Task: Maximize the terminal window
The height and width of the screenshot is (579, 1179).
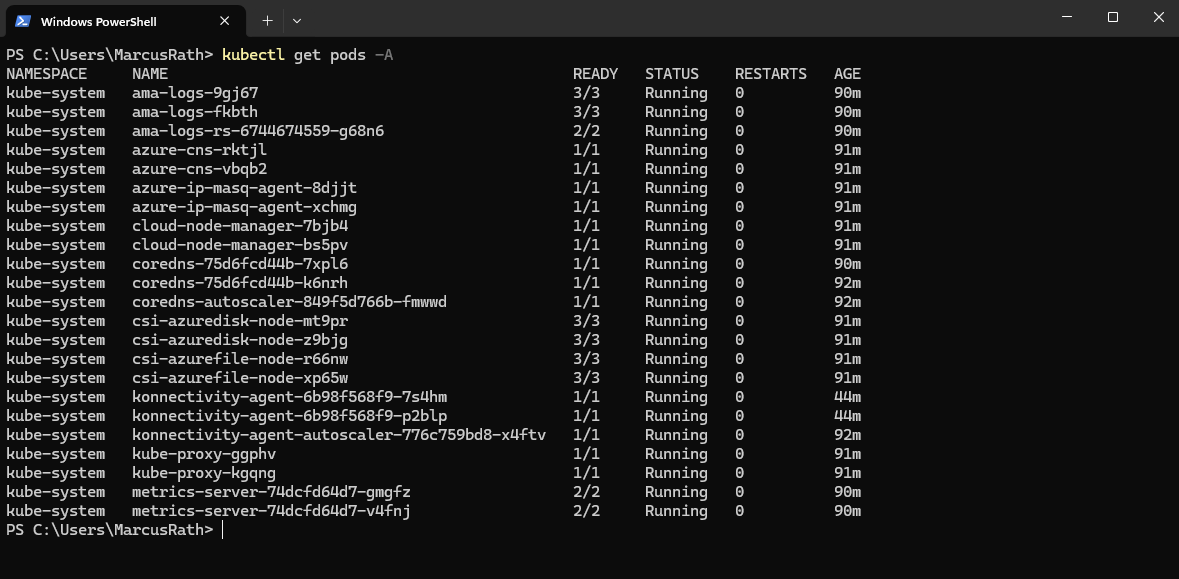Action: [x=1113, y=17]
